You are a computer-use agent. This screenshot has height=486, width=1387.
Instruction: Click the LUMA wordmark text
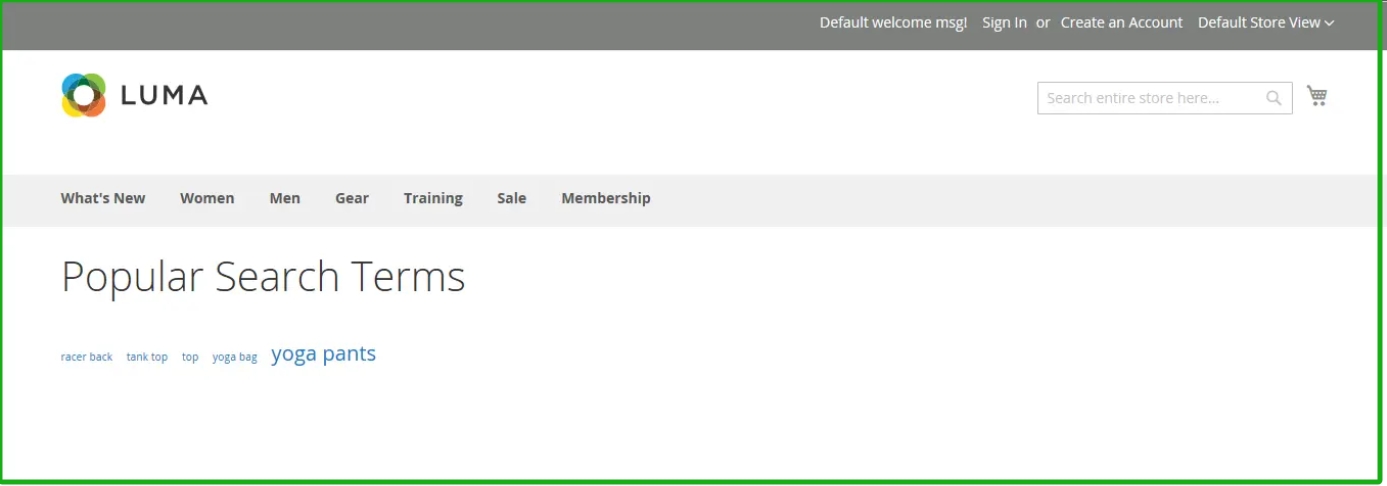164,96
